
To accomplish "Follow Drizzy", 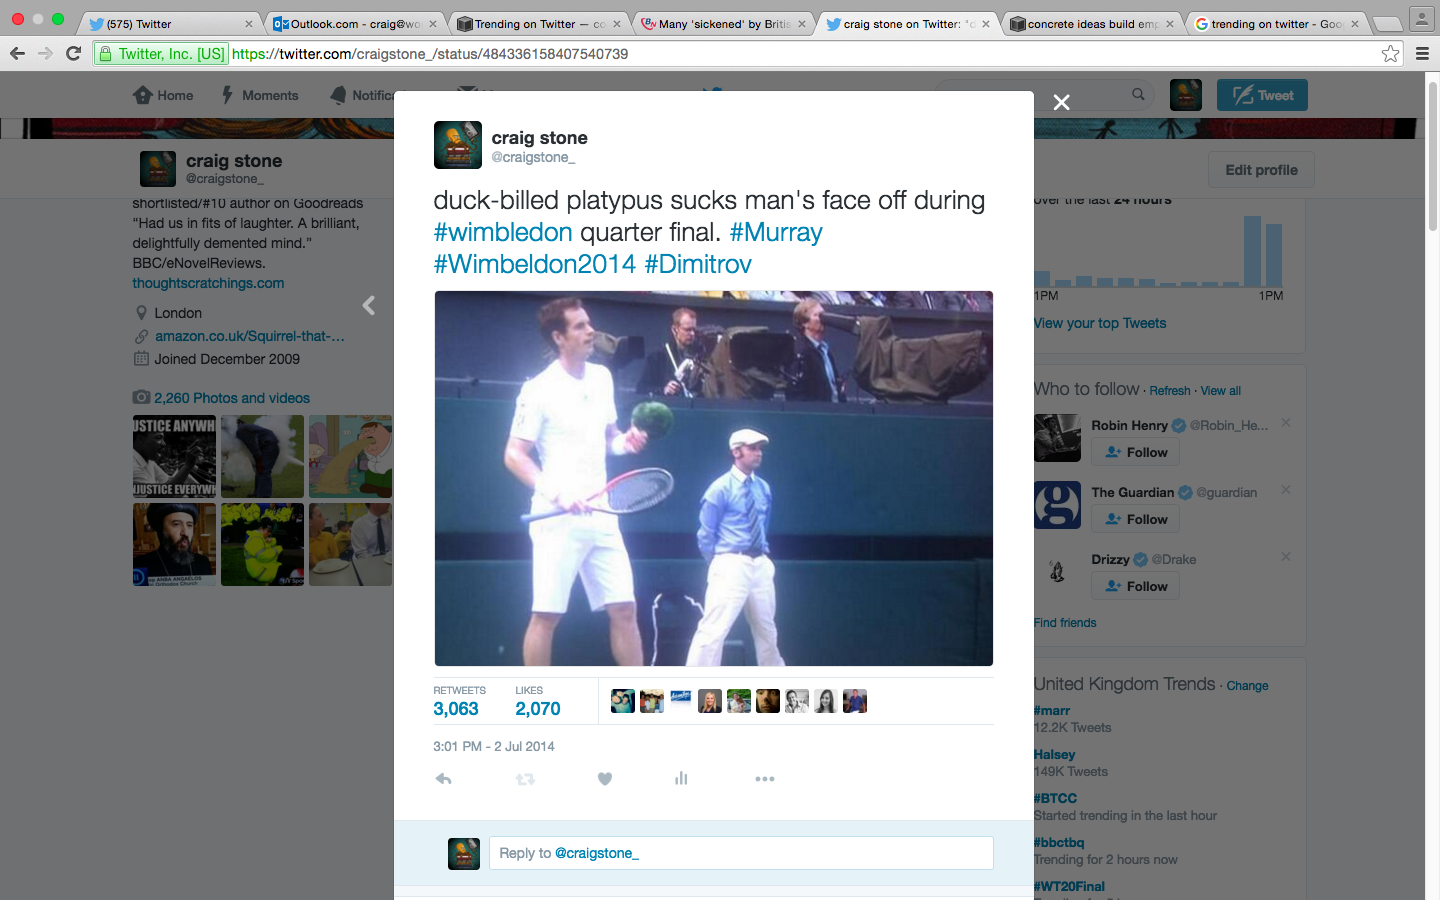I will click(1136, 586).
